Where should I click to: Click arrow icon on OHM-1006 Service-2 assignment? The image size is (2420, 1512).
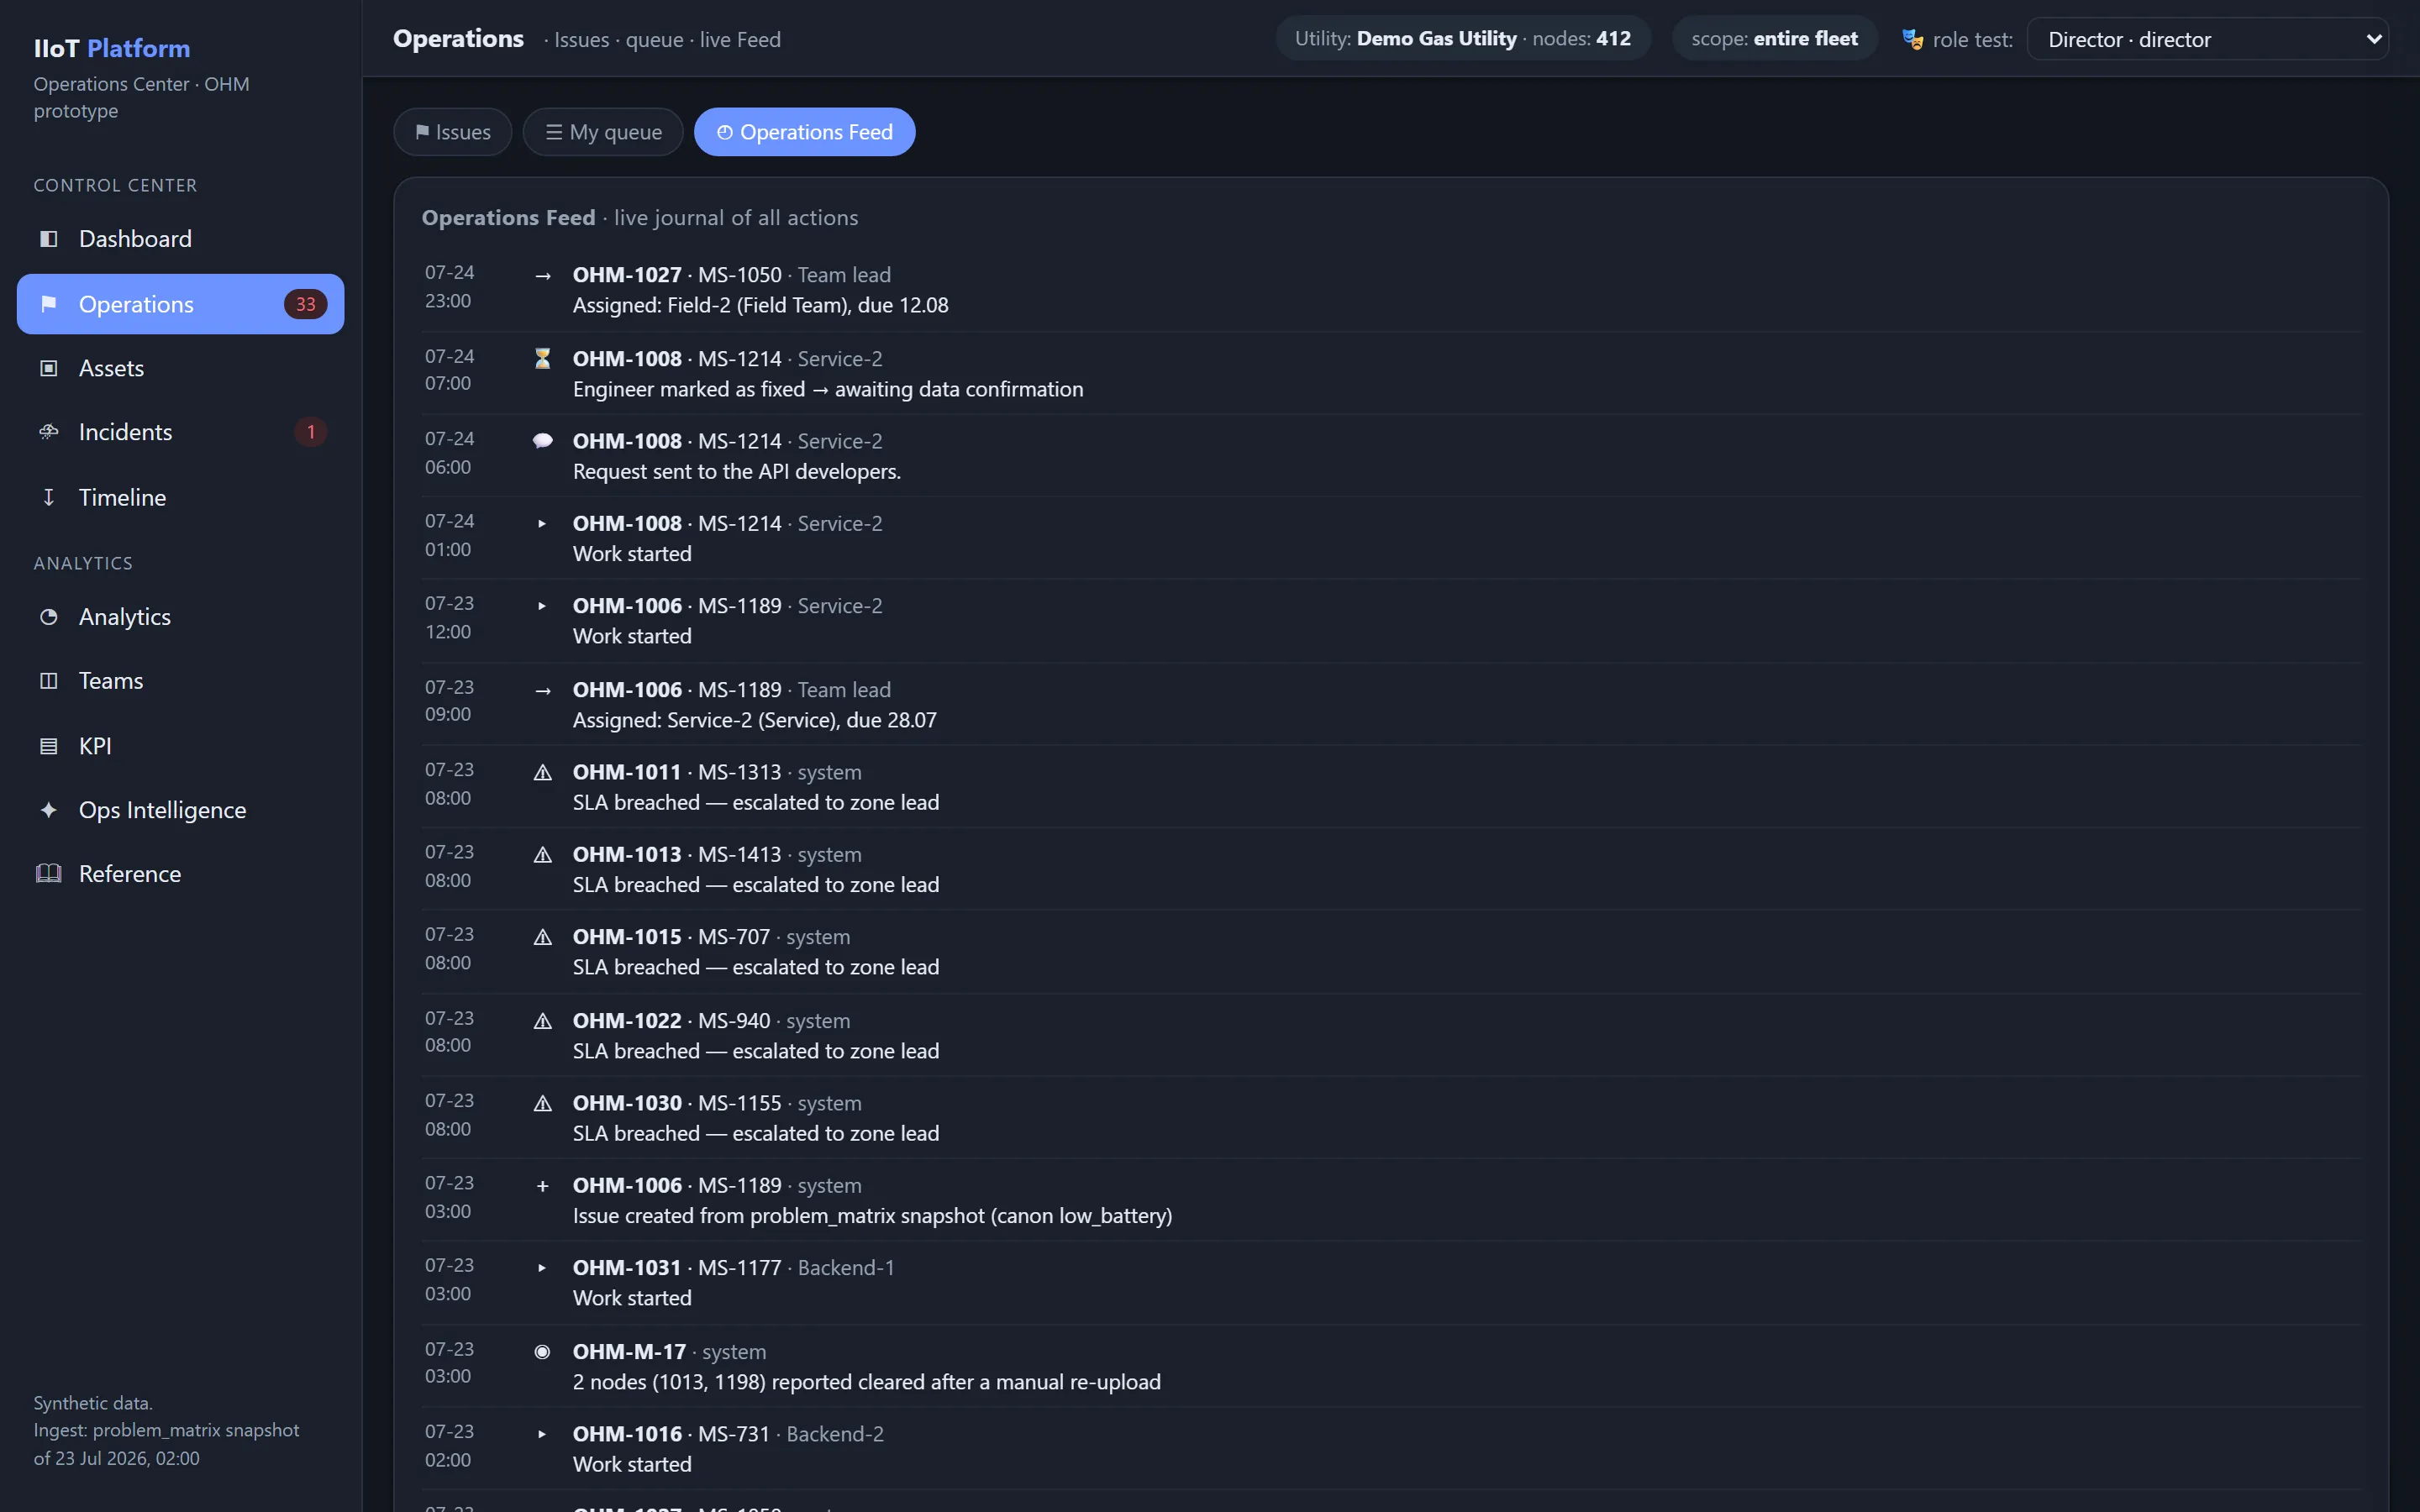543,691
